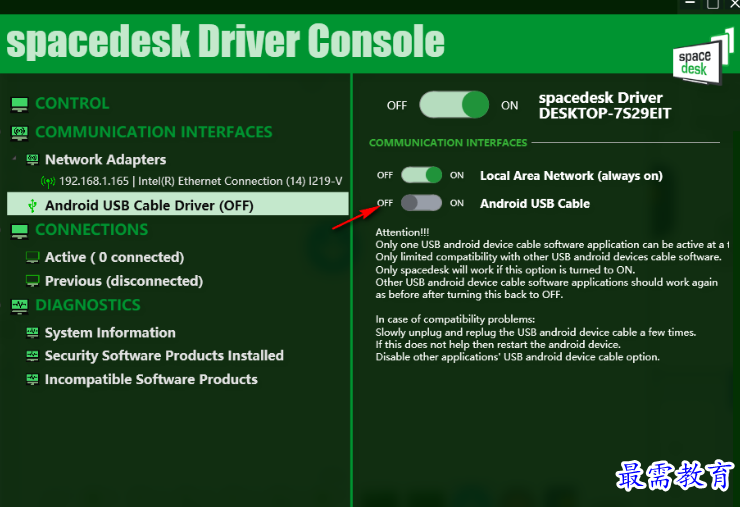Viewport: 740px width, 507px height.
Task: Click the Previous (disconnected) monitor icon
Action: [32, 281]
